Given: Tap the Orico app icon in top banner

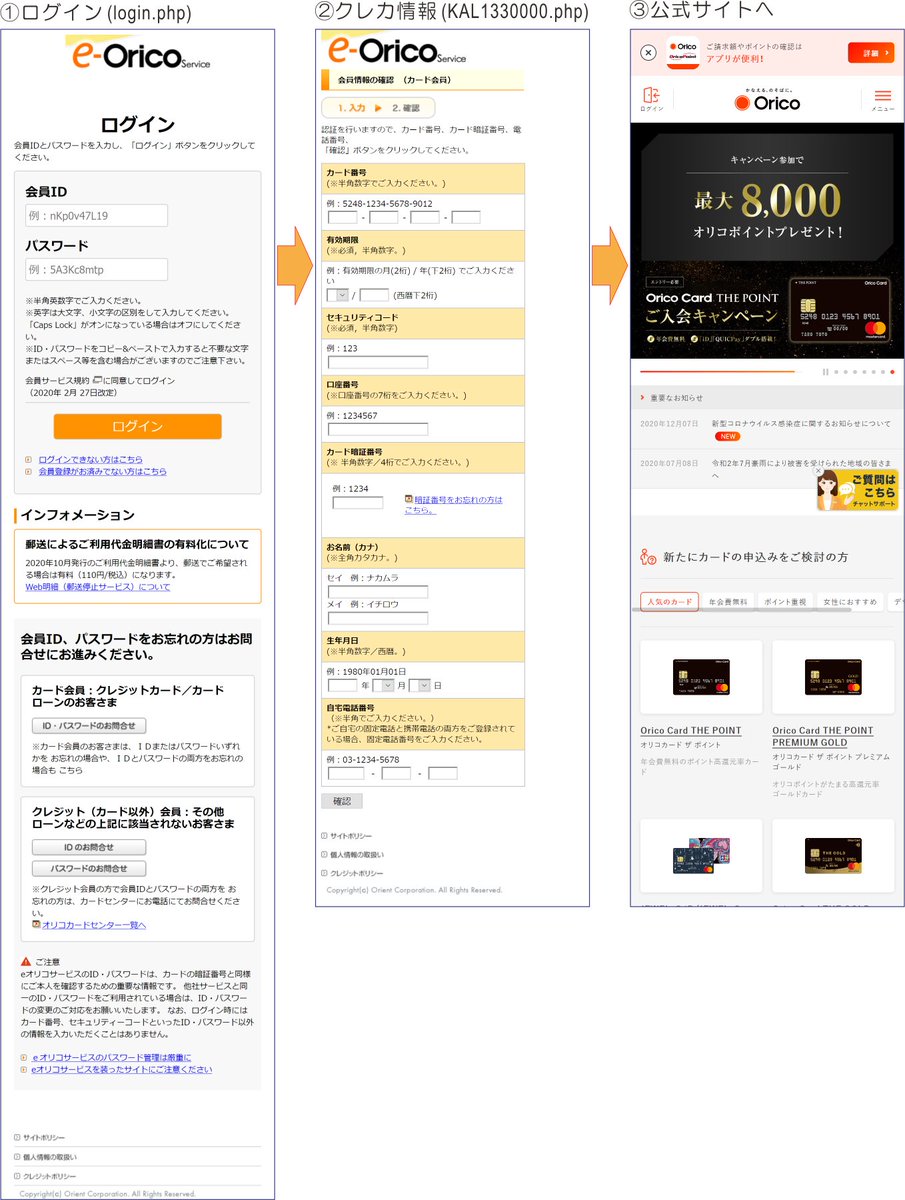Looking at the screenshot, I should (683, 53).
